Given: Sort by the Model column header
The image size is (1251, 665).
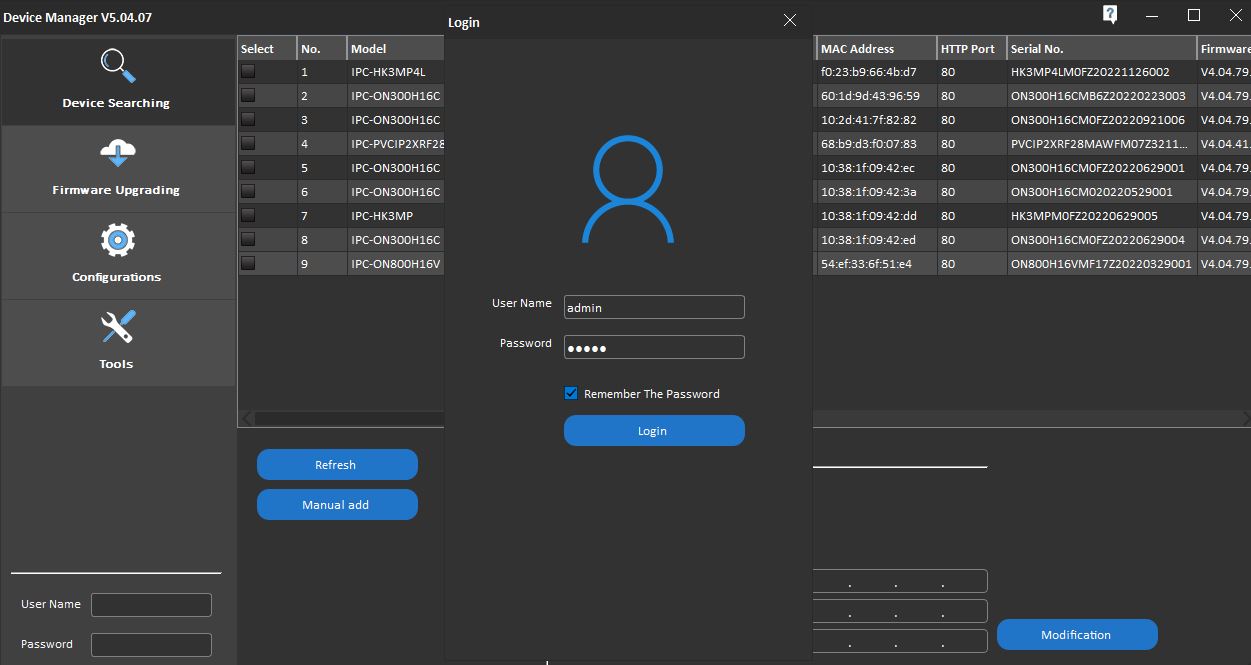Looking at the screenshot, I should [x=396, y=48].
